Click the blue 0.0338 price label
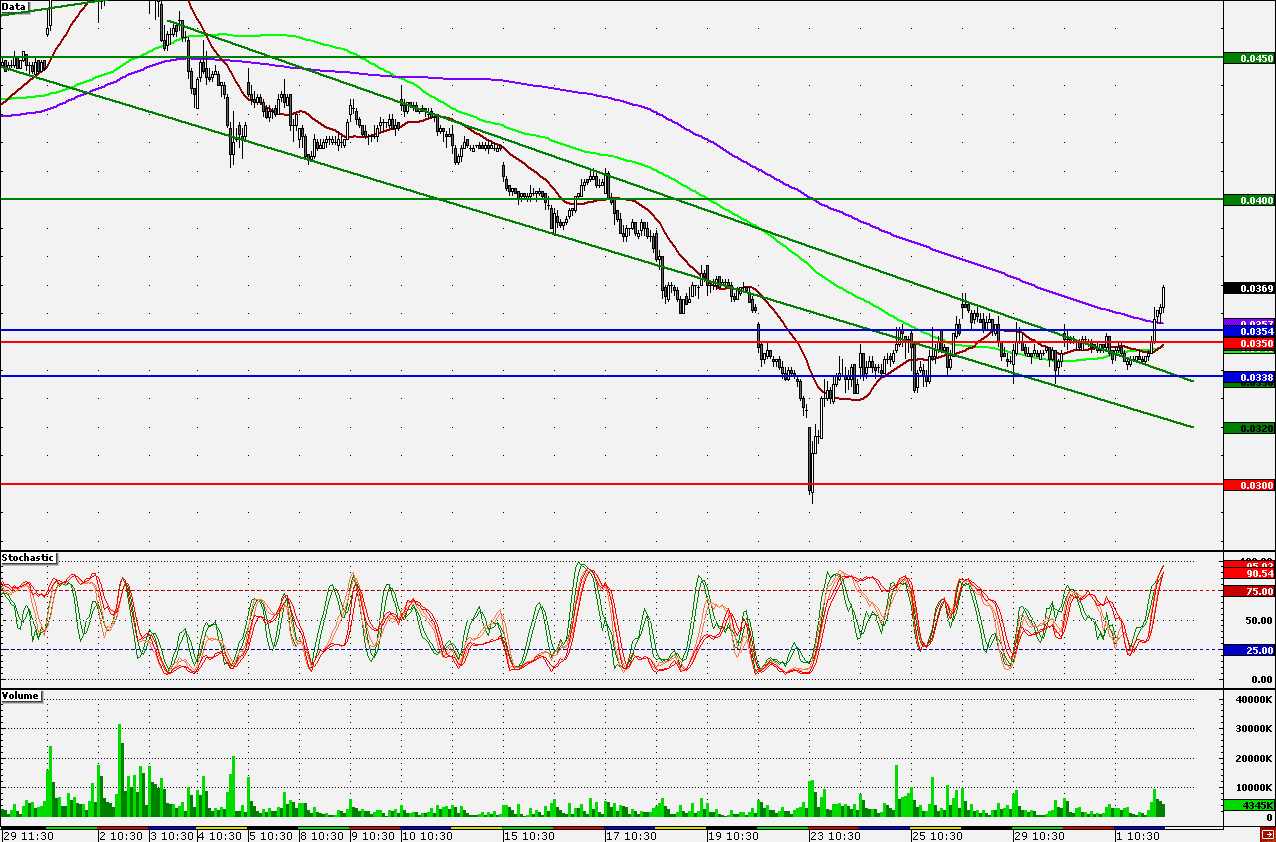 (1250, 377)
